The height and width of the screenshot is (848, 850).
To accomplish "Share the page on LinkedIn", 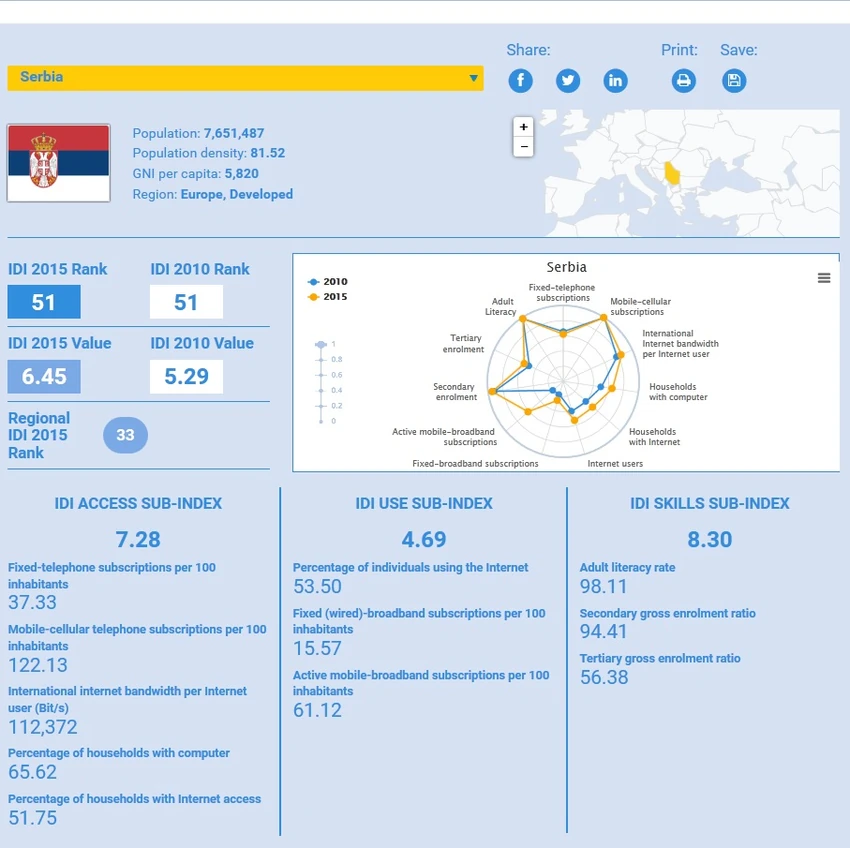I will click(615, 81).
